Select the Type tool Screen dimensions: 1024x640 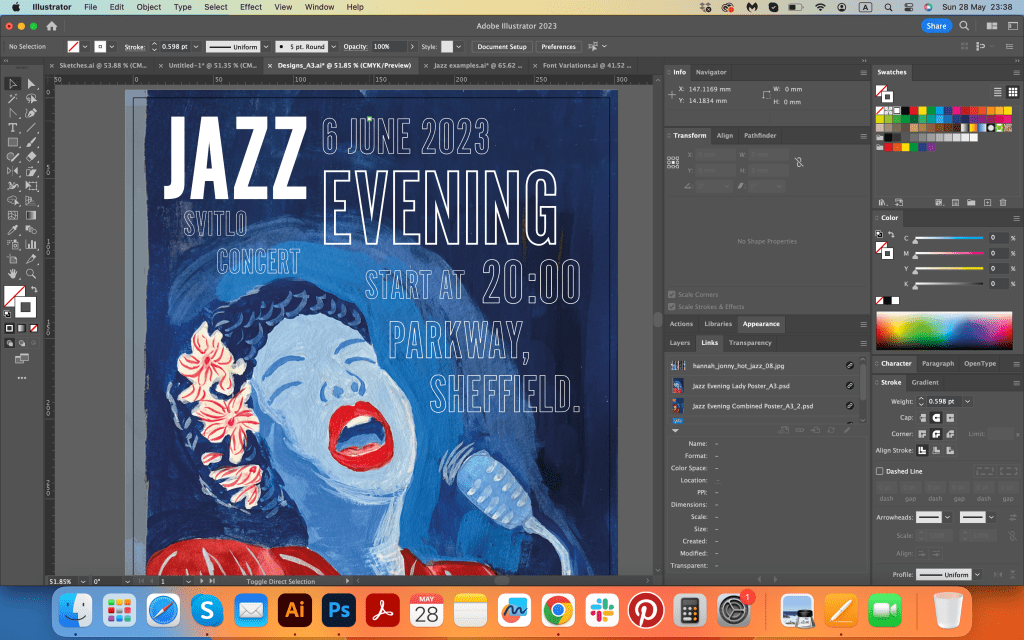[13, 128]
